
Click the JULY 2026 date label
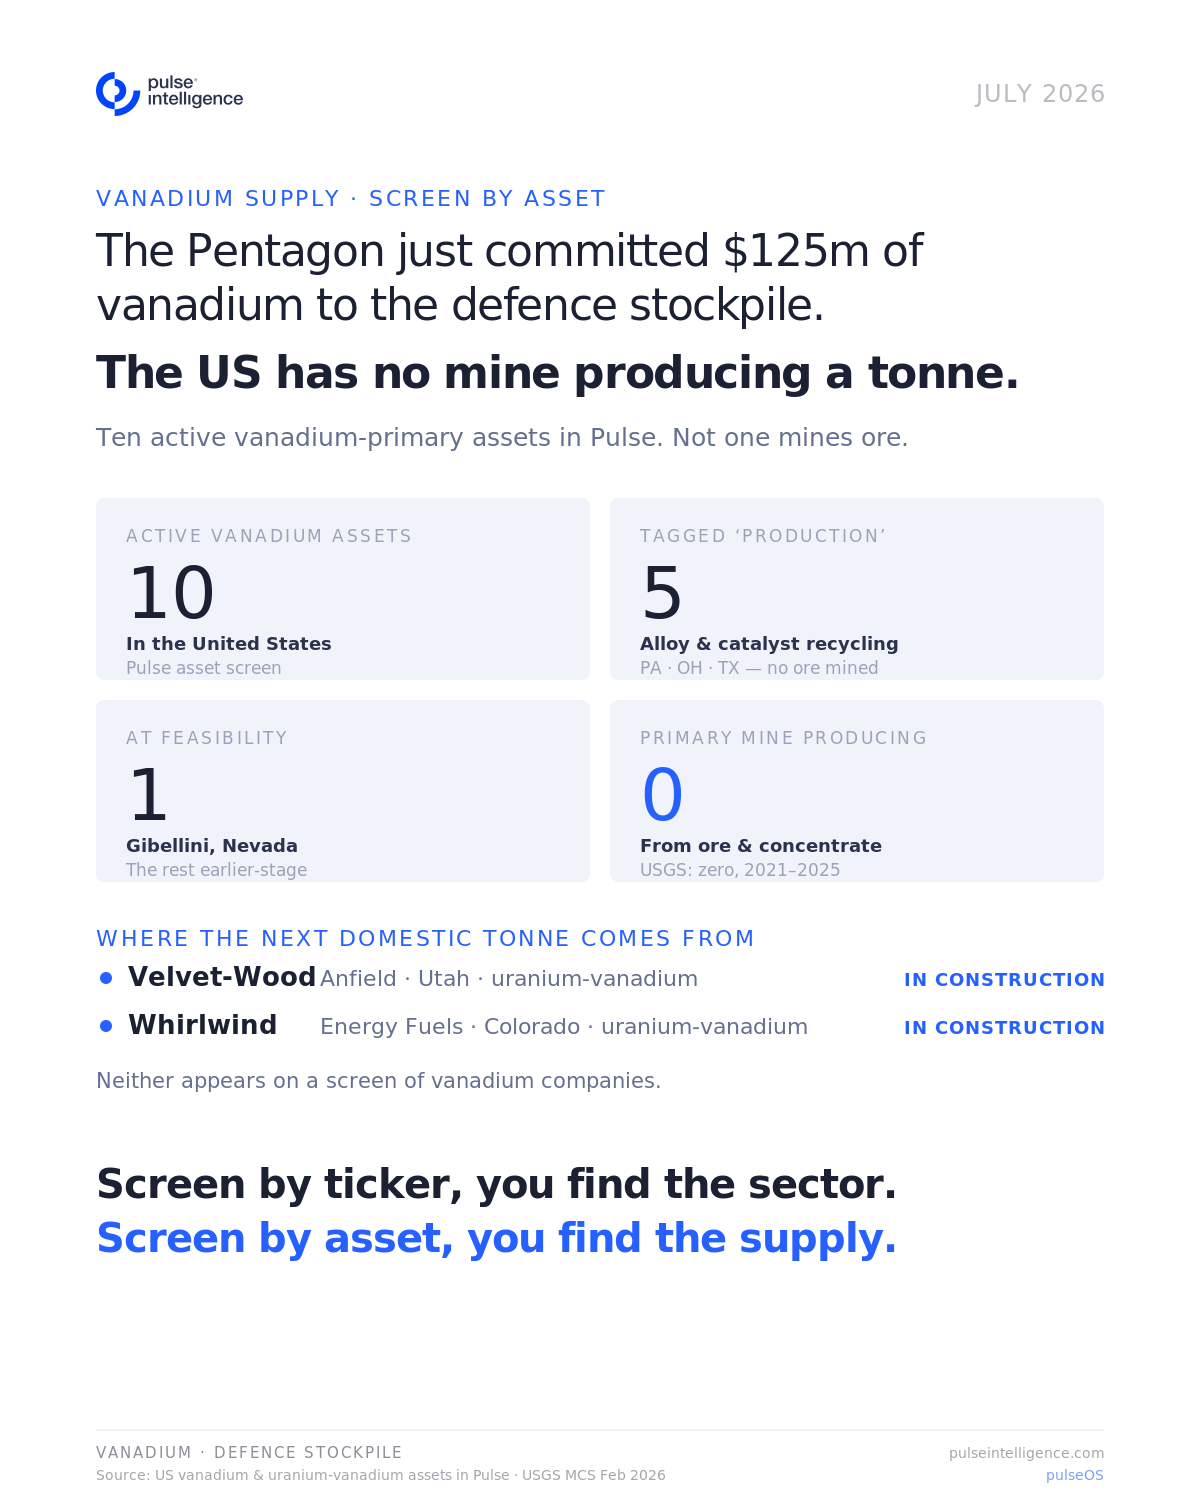click(1040, 94)
